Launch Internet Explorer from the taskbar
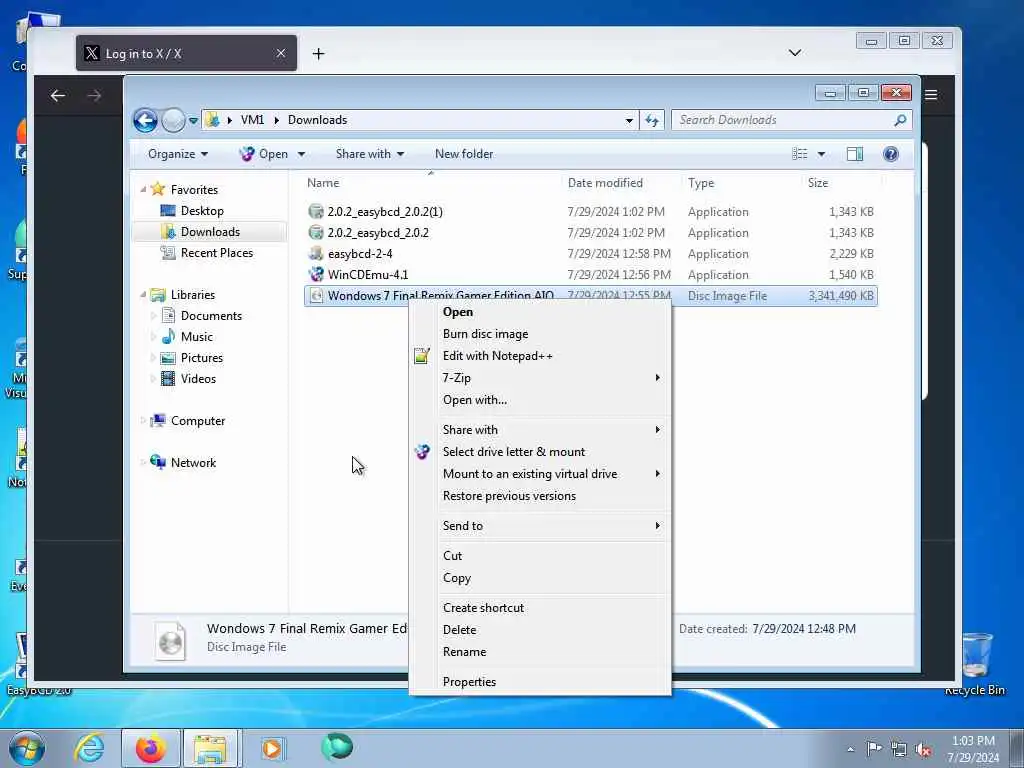The image size is (1024, 768). click(x=89, y=748)
